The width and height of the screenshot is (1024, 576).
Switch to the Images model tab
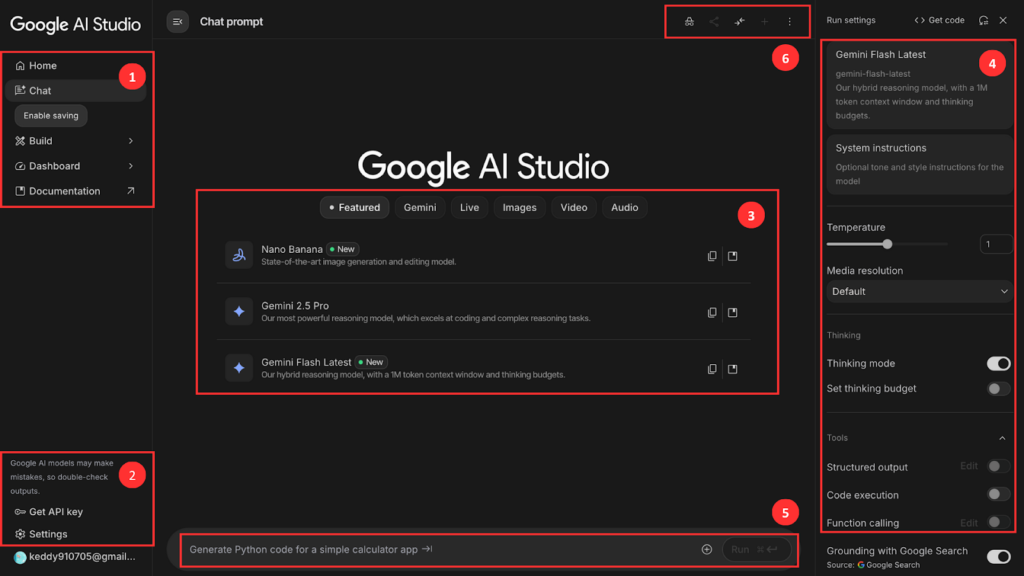519,208
